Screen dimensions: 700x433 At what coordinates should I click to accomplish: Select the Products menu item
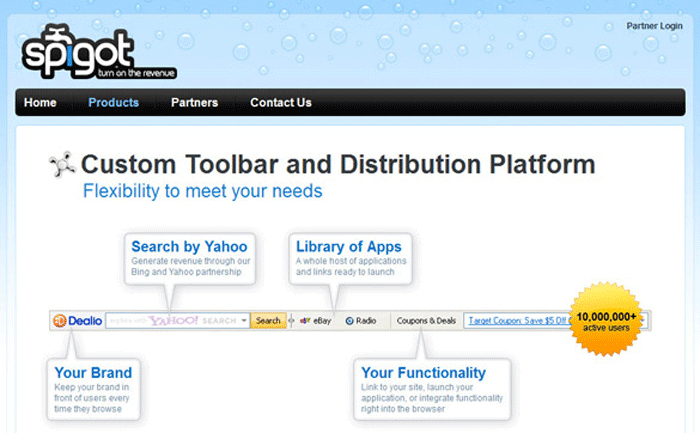click(113, 103)
